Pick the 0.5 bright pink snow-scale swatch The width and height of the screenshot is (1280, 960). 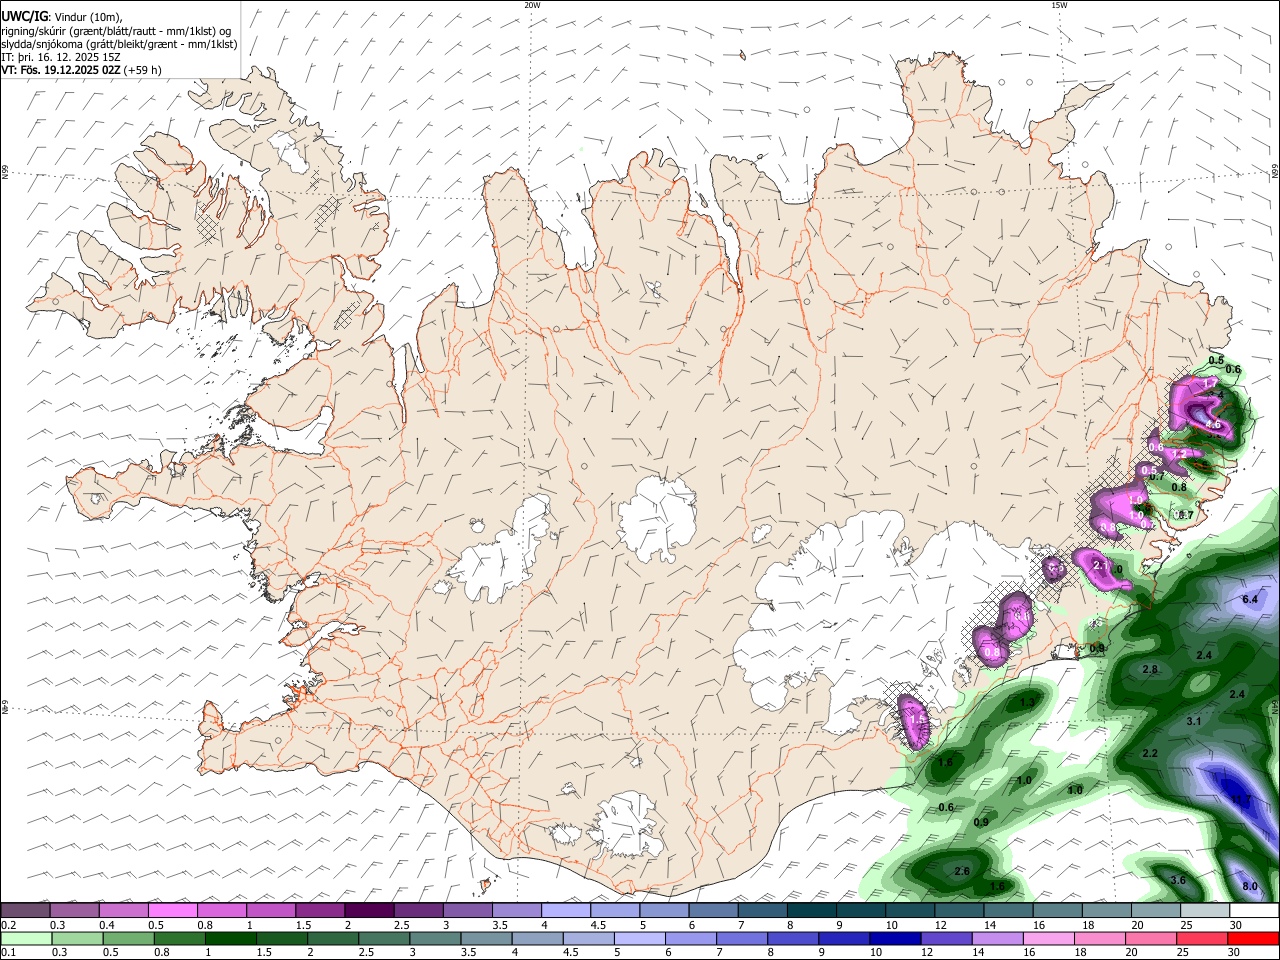pyautogui.click(x=172, y=910)
